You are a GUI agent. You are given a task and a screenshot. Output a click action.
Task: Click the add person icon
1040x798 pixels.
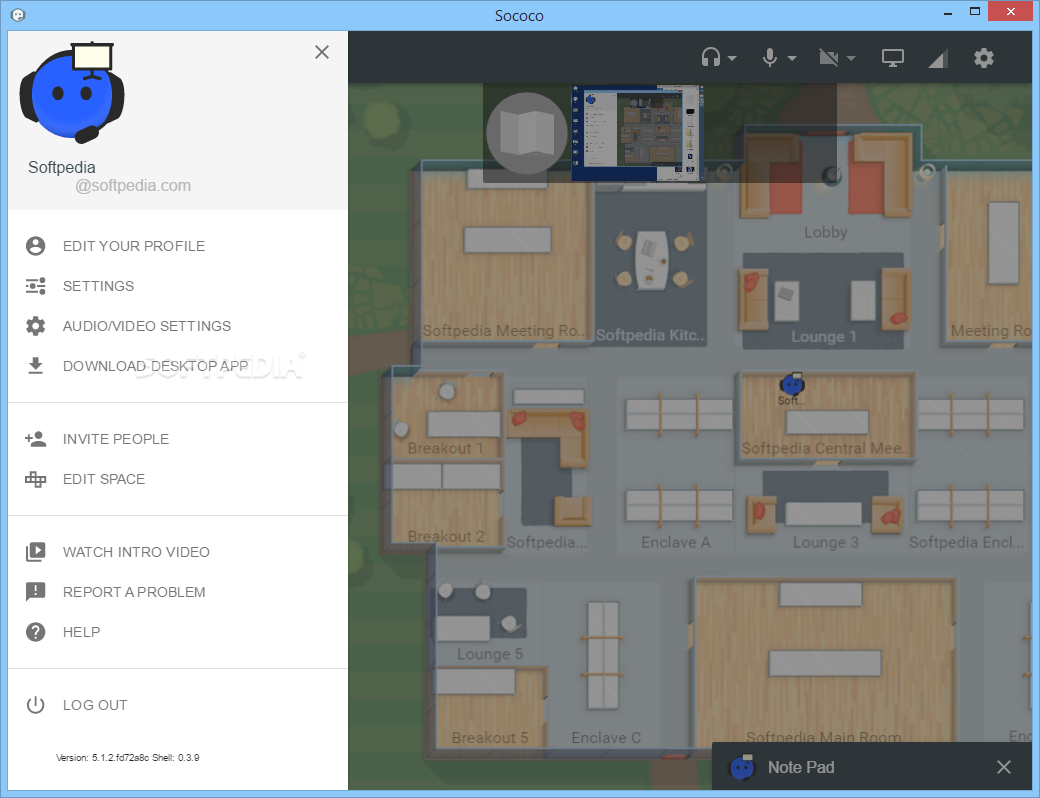click(36, 438)
